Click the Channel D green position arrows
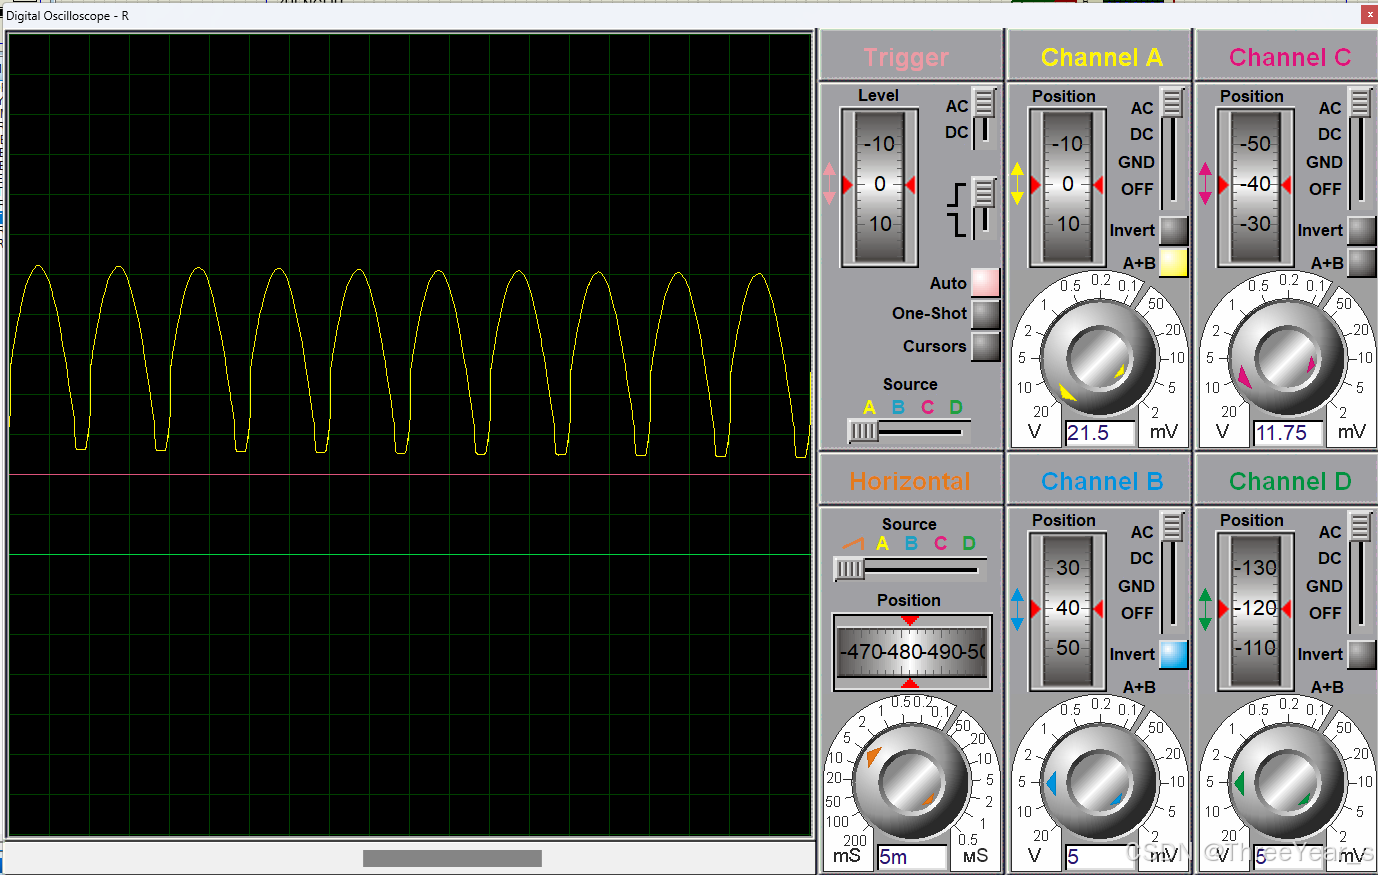 [1205, 608]
